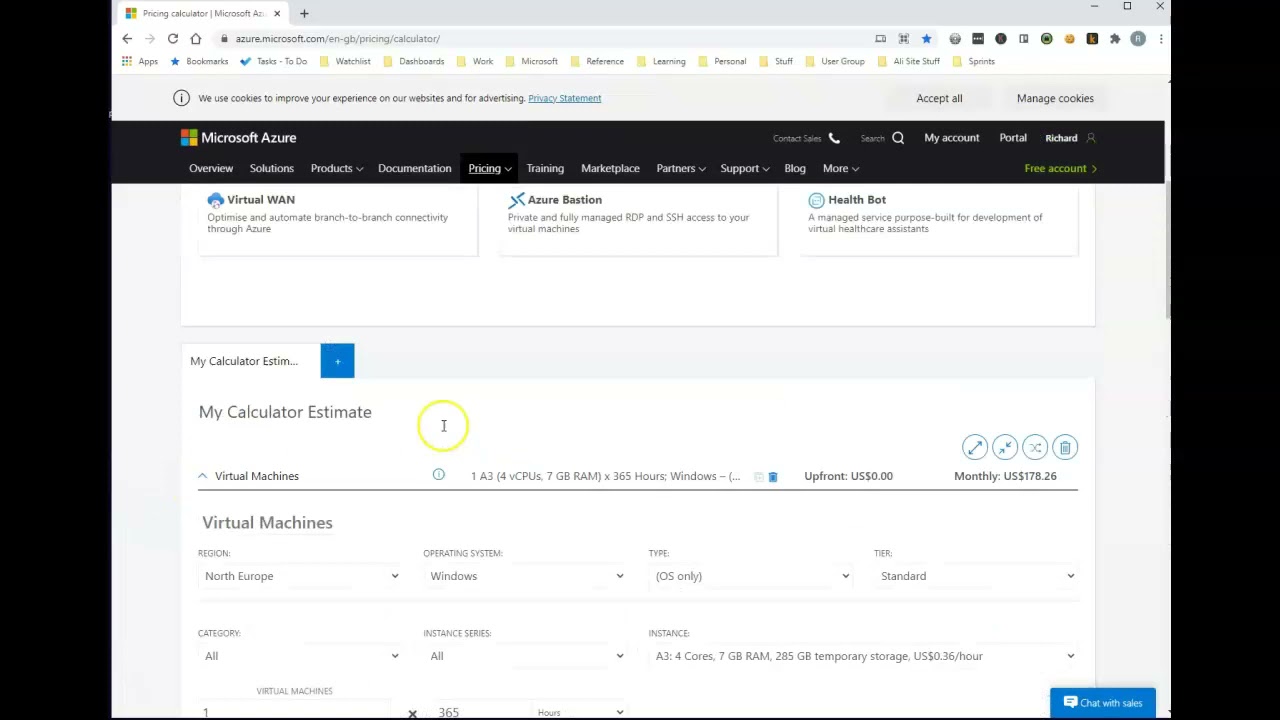Open the Documentation link
This screenshot has height=720, width=1280.
click(415, 168)
